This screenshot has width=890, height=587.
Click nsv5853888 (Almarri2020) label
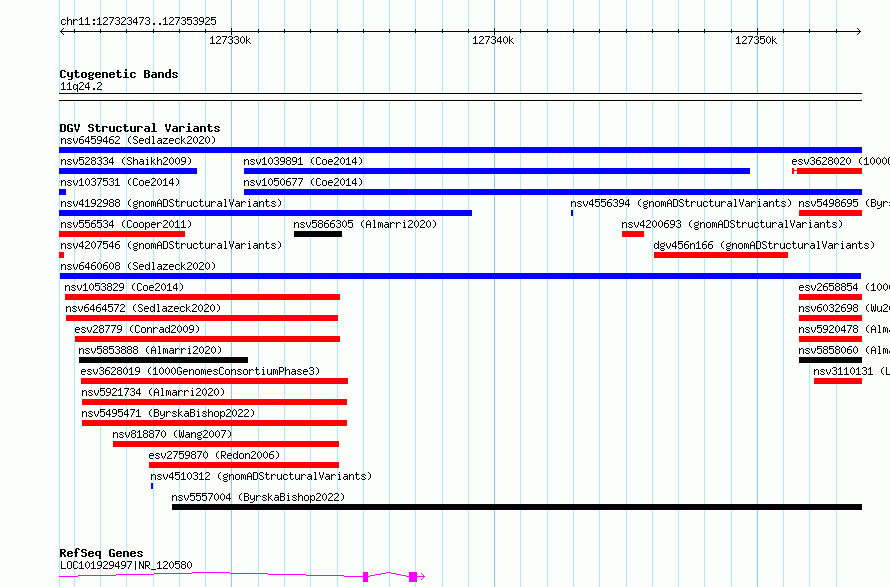(150, 350)
